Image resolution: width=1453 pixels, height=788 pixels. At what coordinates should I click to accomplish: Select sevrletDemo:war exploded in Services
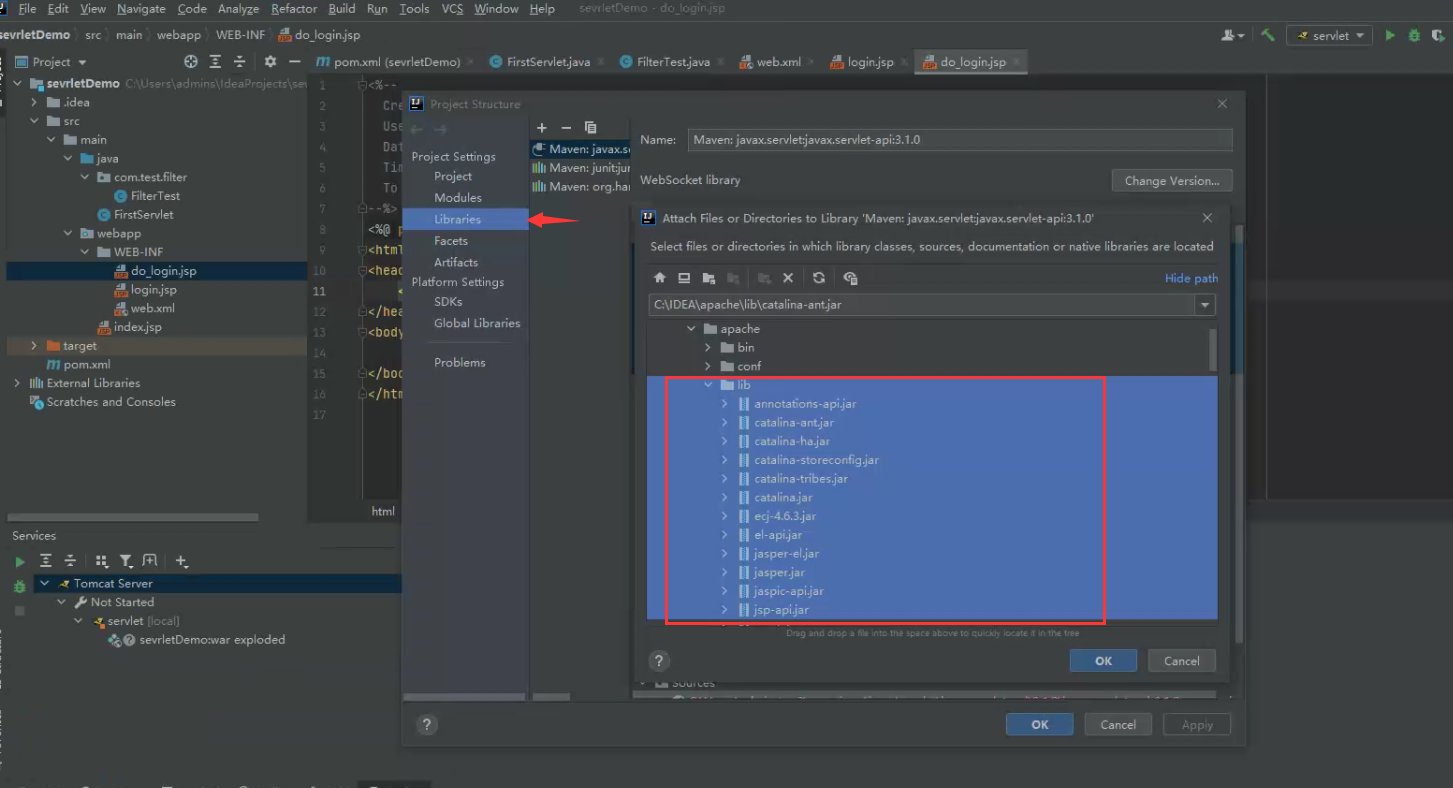[x=212, y=640]
